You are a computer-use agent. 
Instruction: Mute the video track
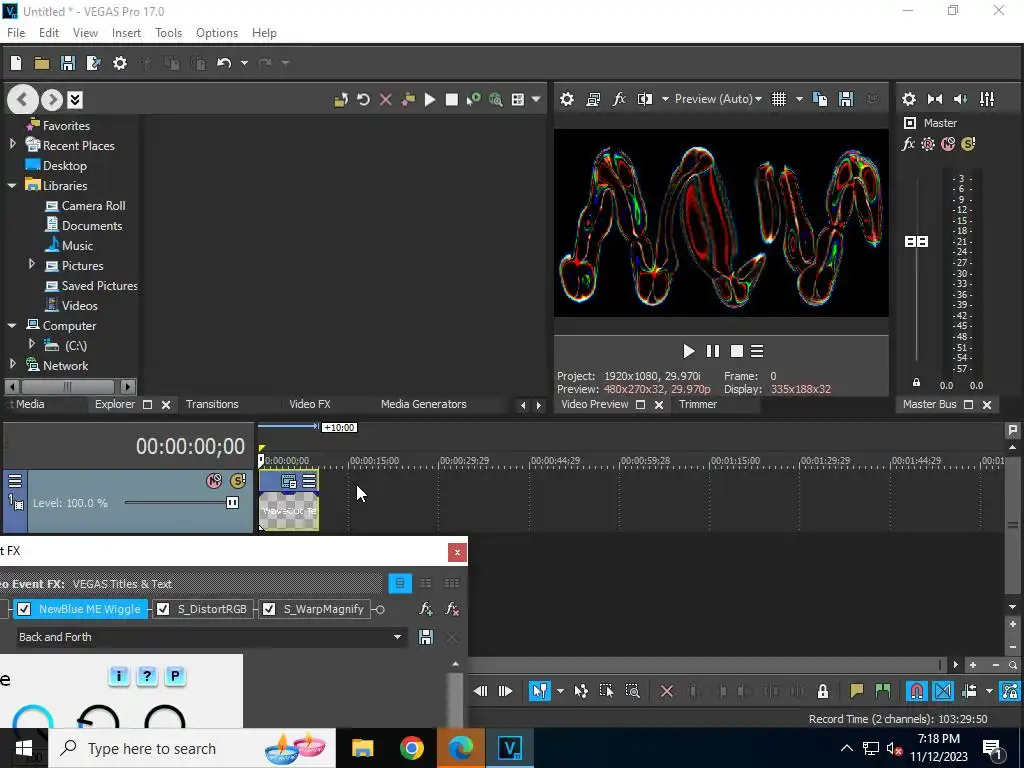coord(214,481)
